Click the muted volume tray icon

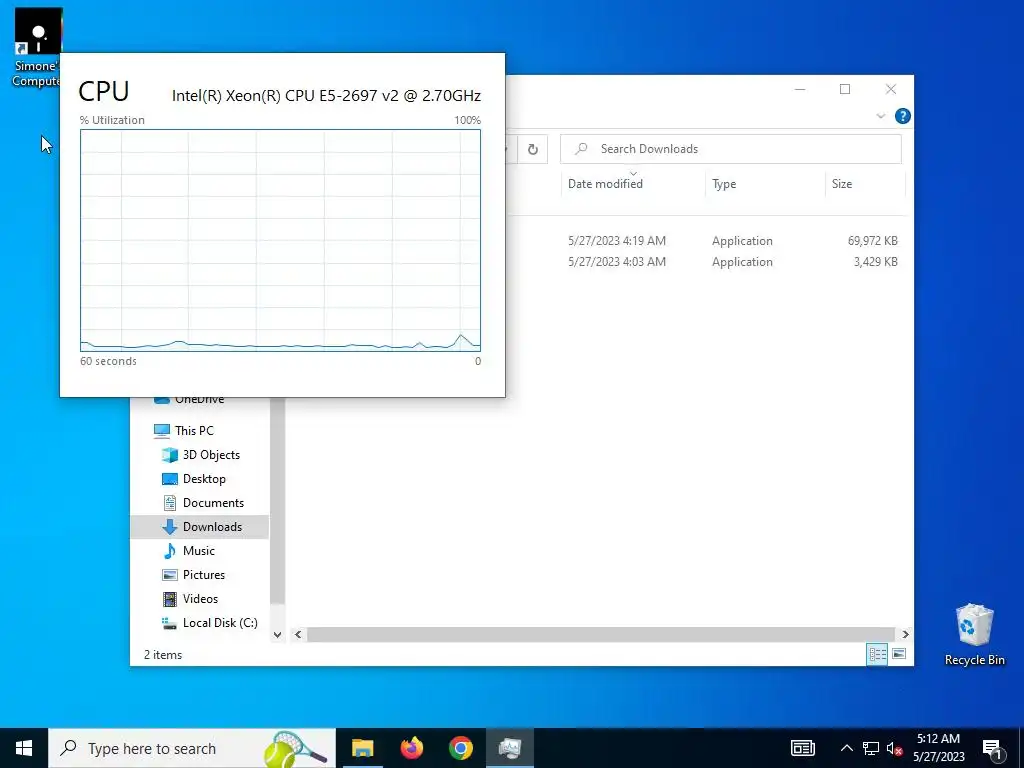point(895,748)
